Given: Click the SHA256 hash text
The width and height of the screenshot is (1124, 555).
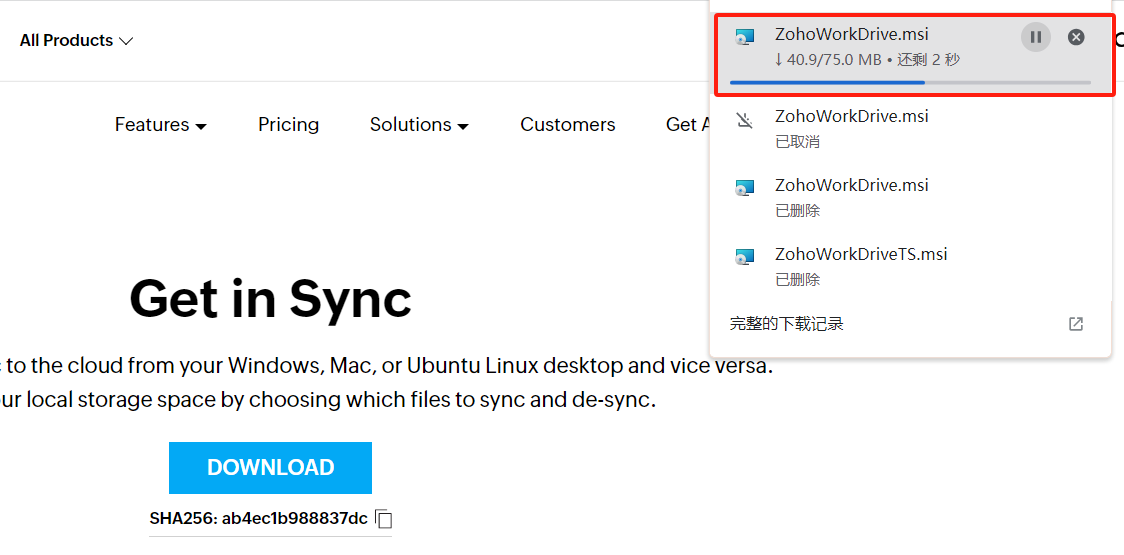Looking at the screenshot, I should [x=258, y=519].
